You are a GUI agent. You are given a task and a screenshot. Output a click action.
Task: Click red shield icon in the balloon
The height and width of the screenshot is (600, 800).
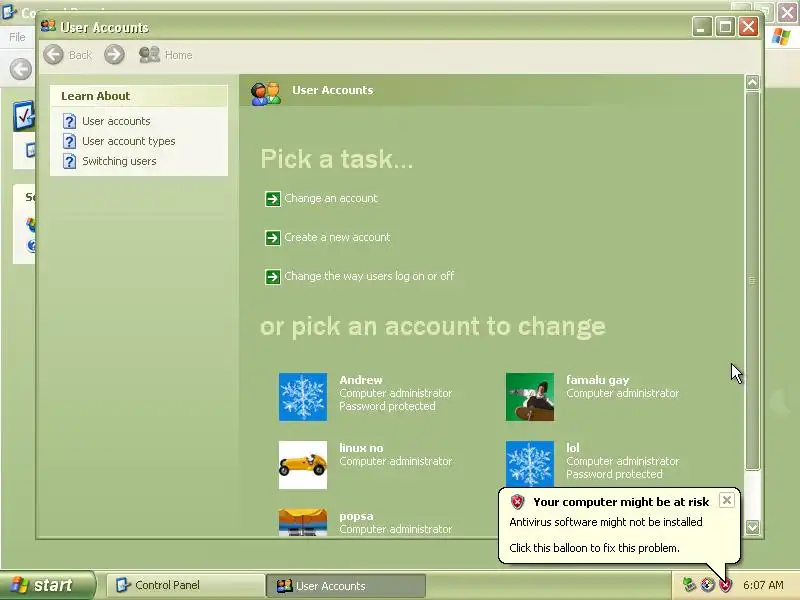click(517, 502)
